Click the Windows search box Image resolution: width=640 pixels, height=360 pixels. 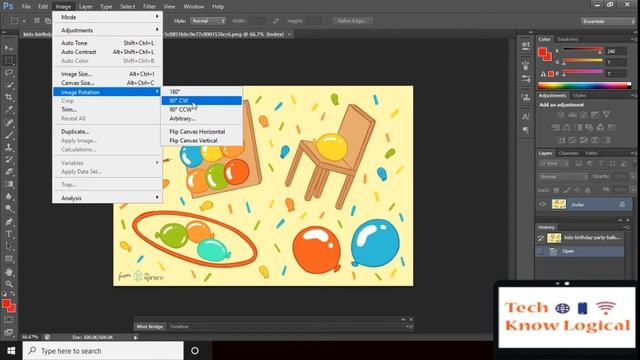coord(103,351)
